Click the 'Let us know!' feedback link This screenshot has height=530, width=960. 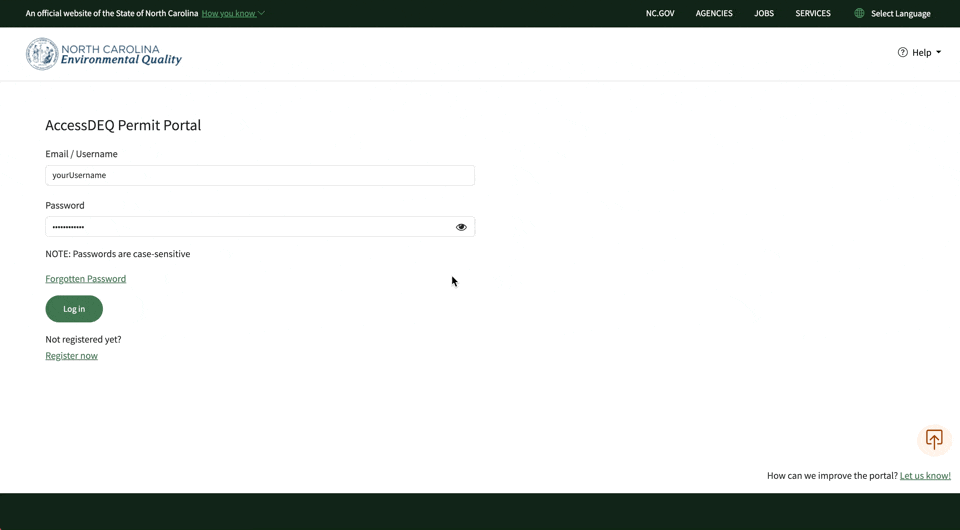coord(925,476)
